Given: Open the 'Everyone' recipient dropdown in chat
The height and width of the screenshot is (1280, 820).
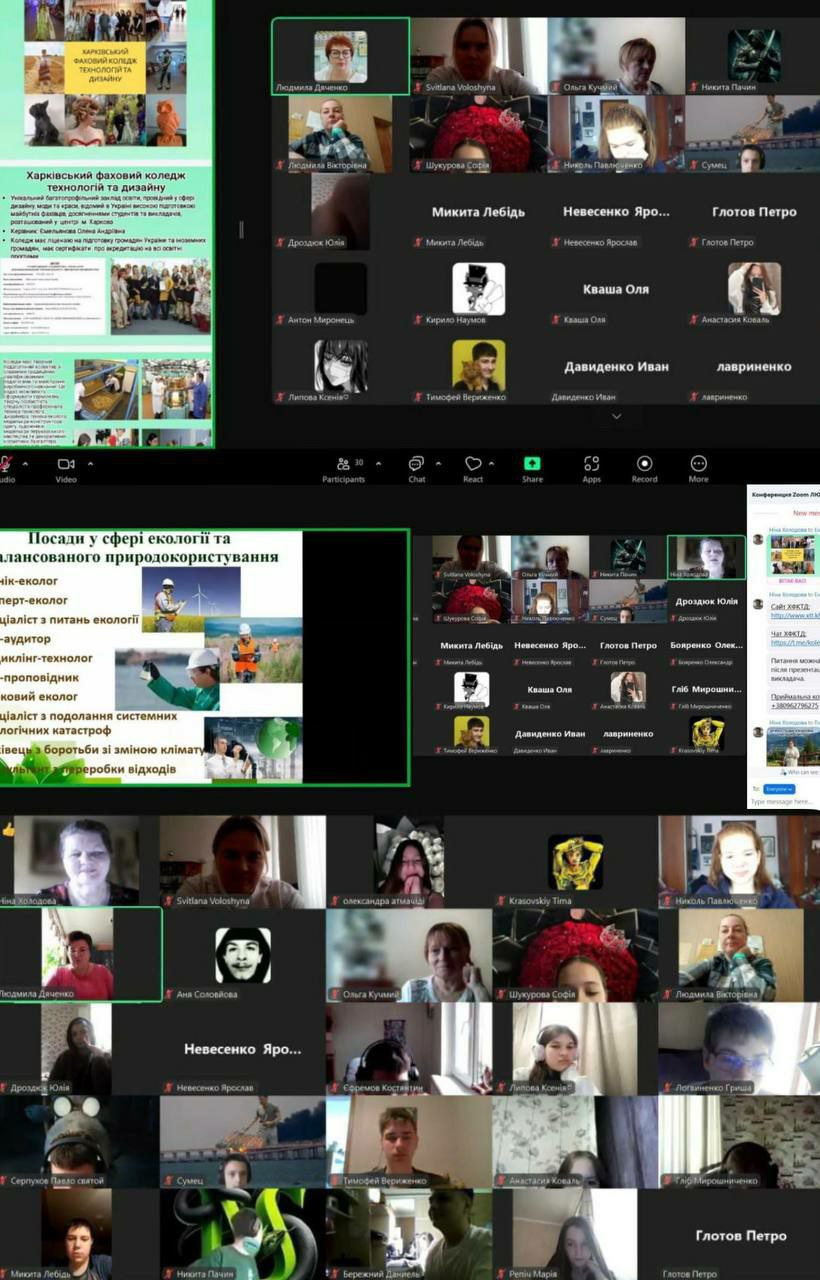Looking at the screenshot, I should (x=779, y=789).
